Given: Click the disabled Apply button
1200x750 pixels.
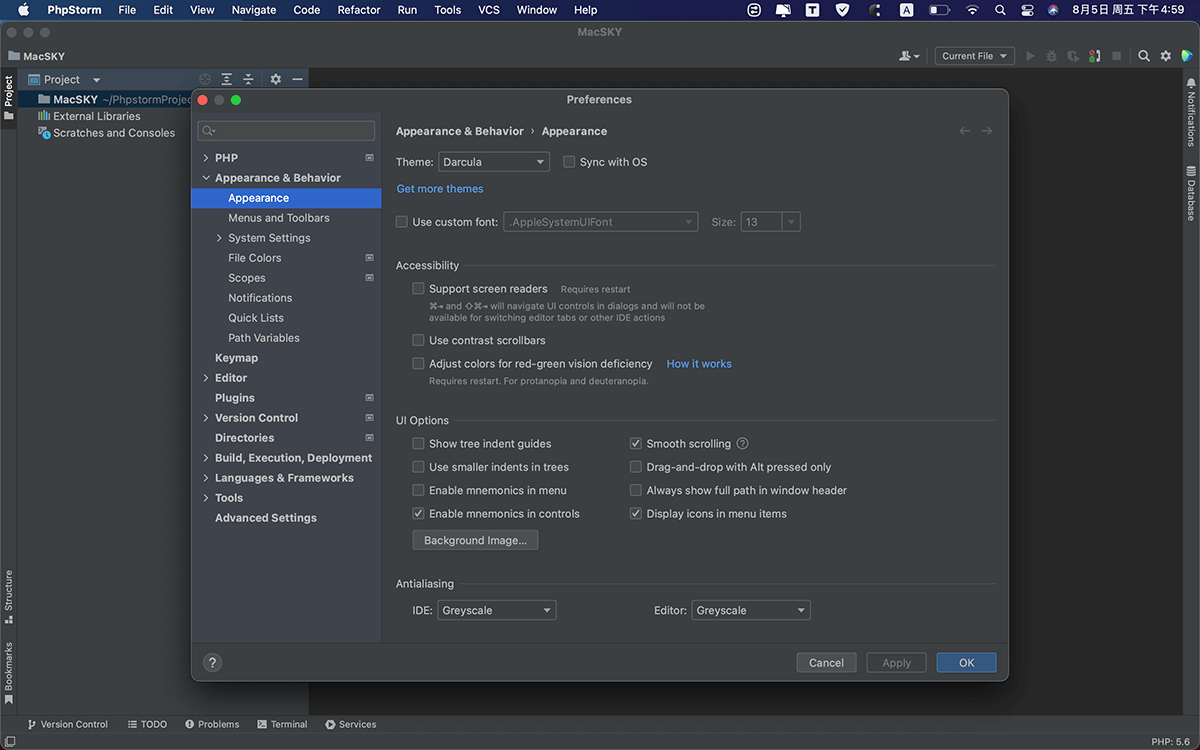Looking at the screenshot, I should tap(896, 662).
